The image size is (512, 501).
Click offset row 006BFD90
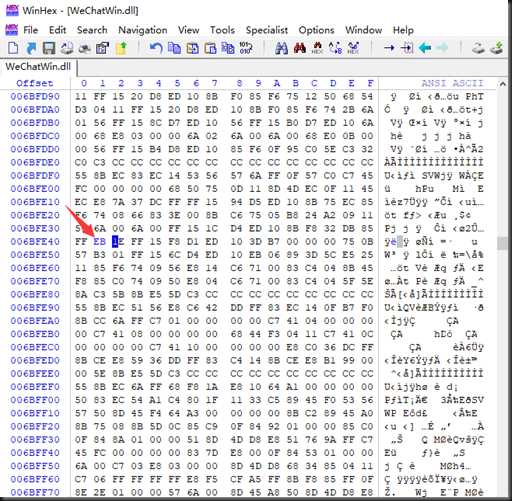click(35, 97)
